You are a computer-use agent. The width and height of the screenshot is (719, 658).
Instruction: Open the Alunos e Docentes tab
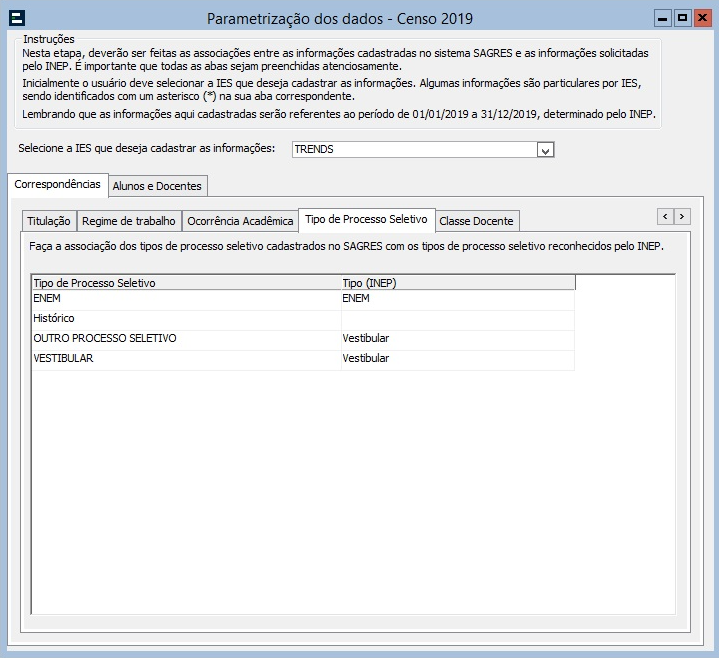(157, 186)
